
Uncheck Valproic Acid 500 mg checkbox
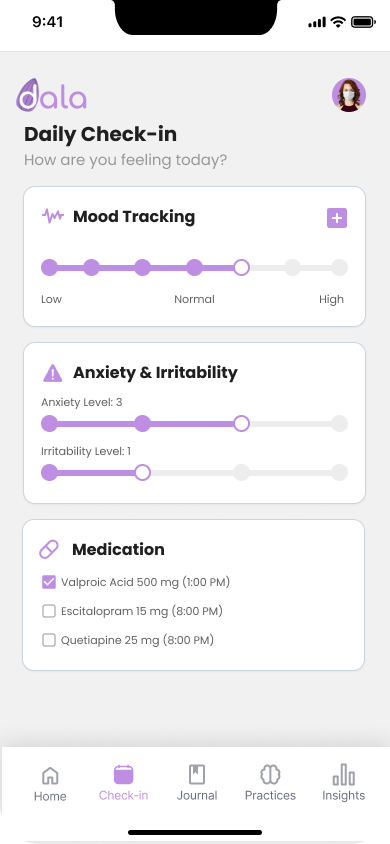click(x=49, y=582)
